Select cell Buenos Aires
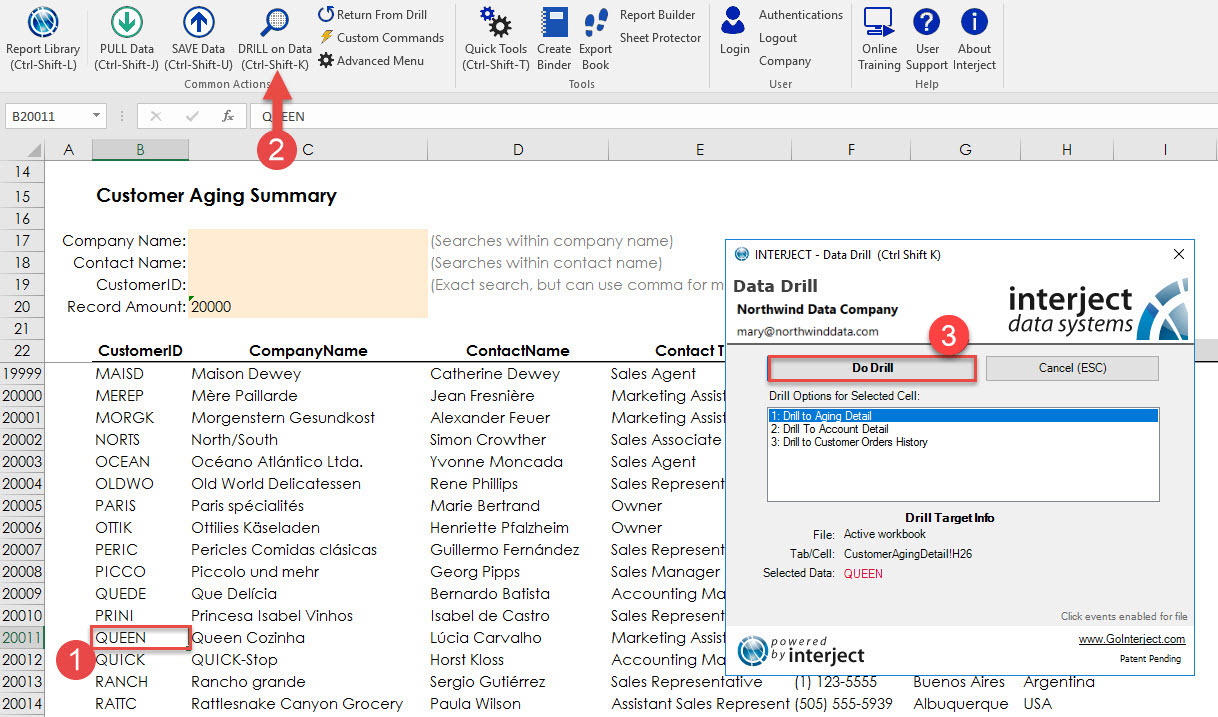1218x717 pixels. 965,681
